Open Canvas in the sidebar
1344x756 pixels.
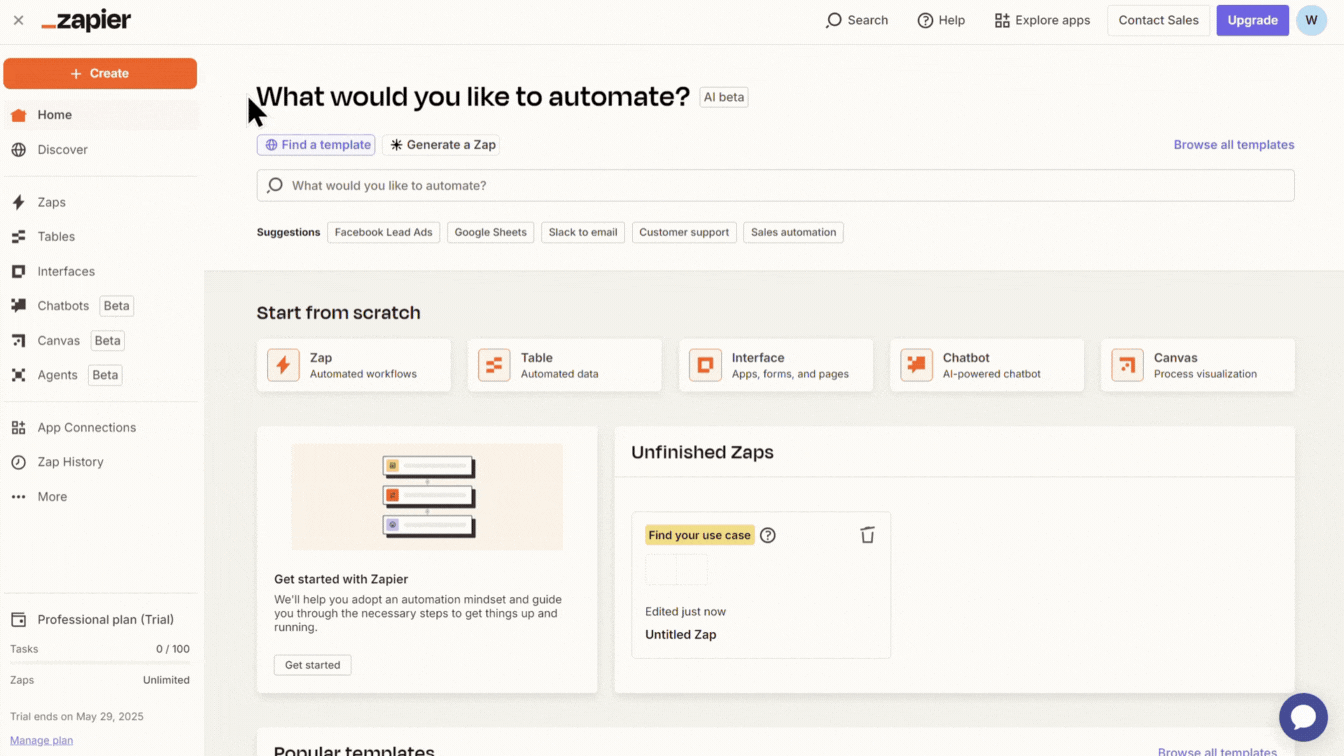[100, 340]
